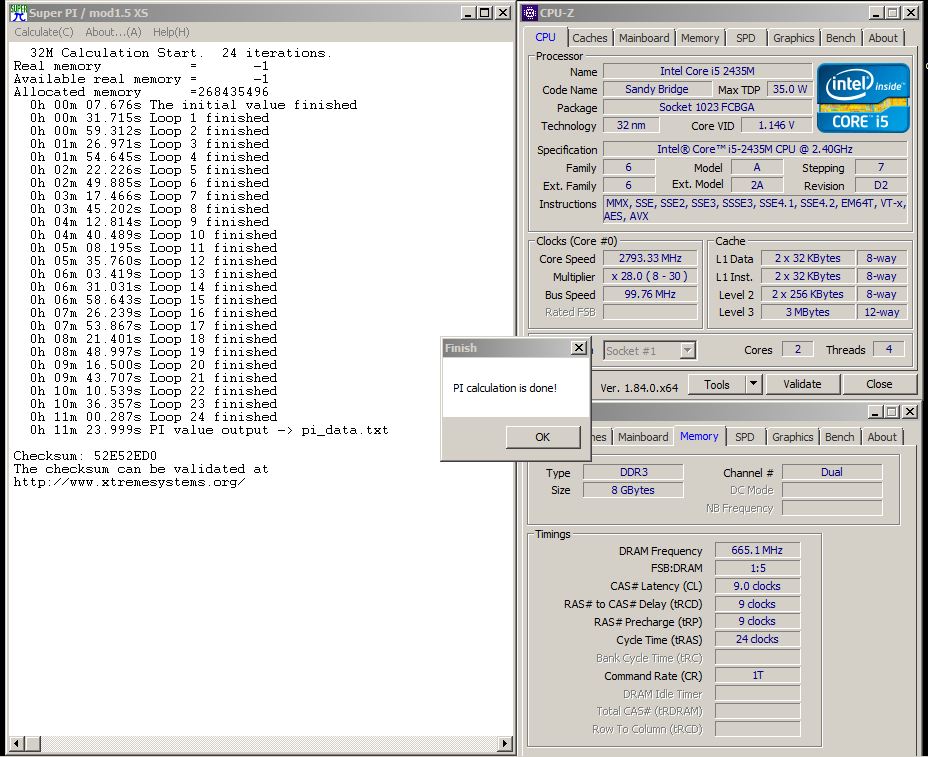Click the Cores value 2
This screenshot has width=928, height=757.
coord(797,349)
